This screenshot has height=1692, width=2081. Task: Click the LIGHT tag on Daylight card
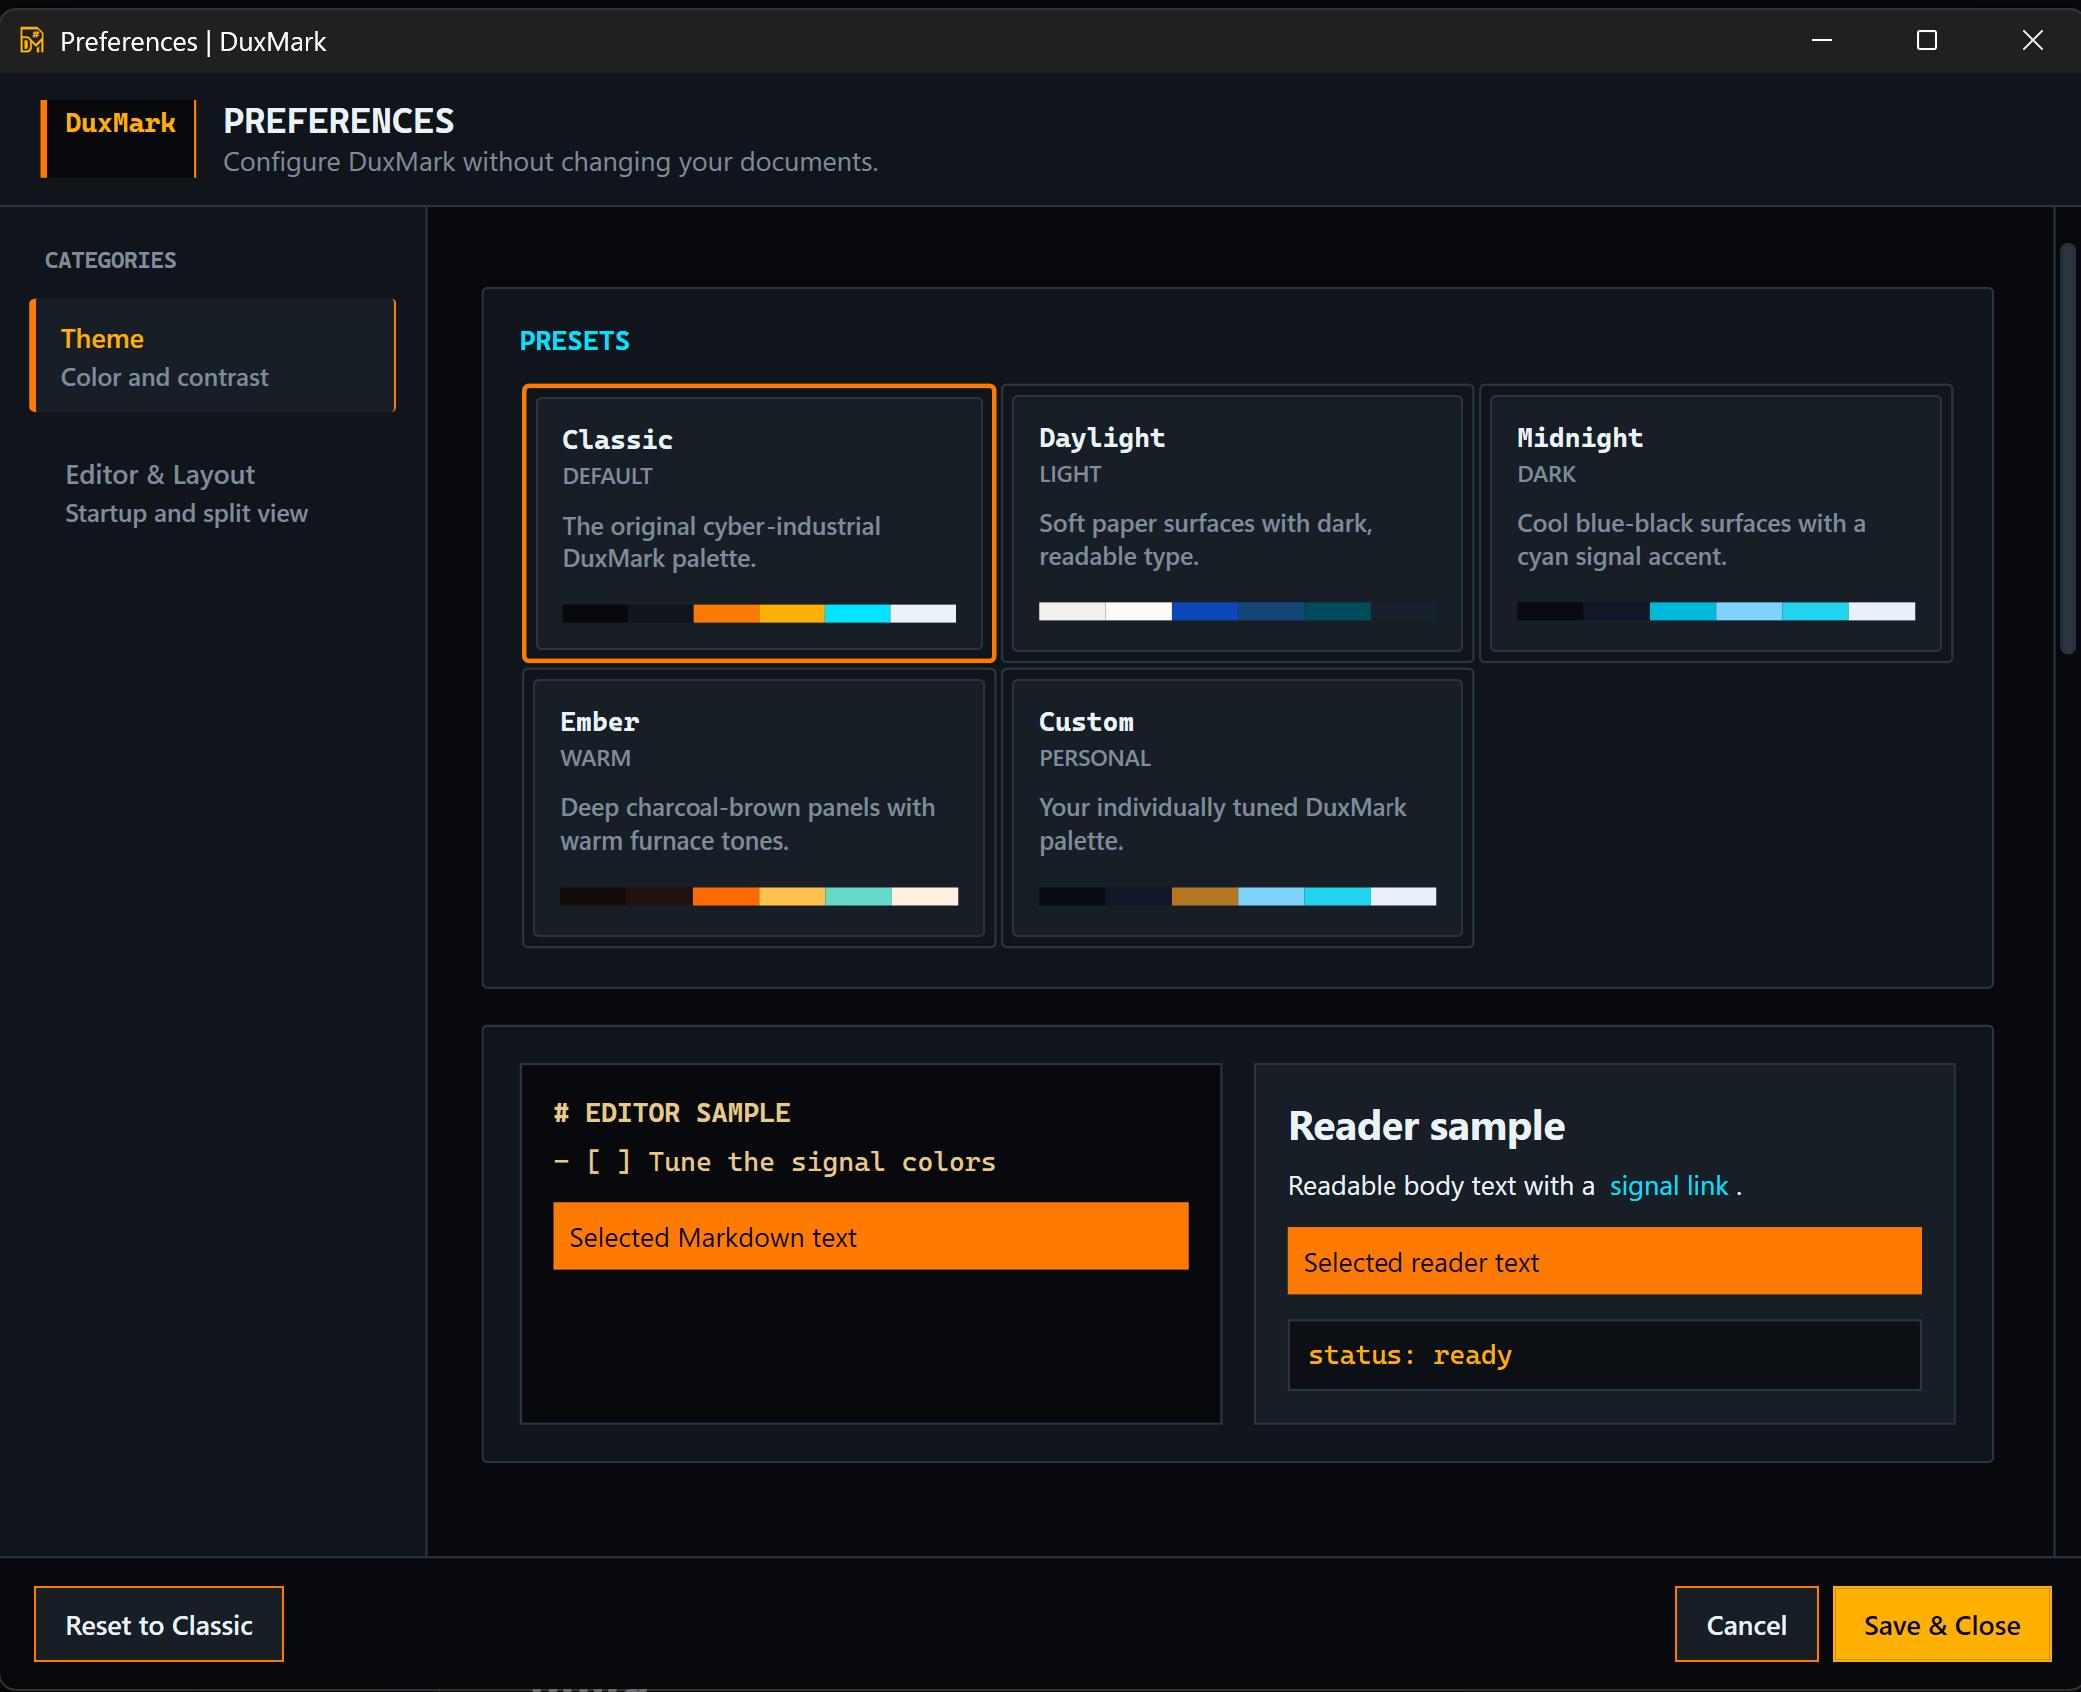pos(1070,474)
